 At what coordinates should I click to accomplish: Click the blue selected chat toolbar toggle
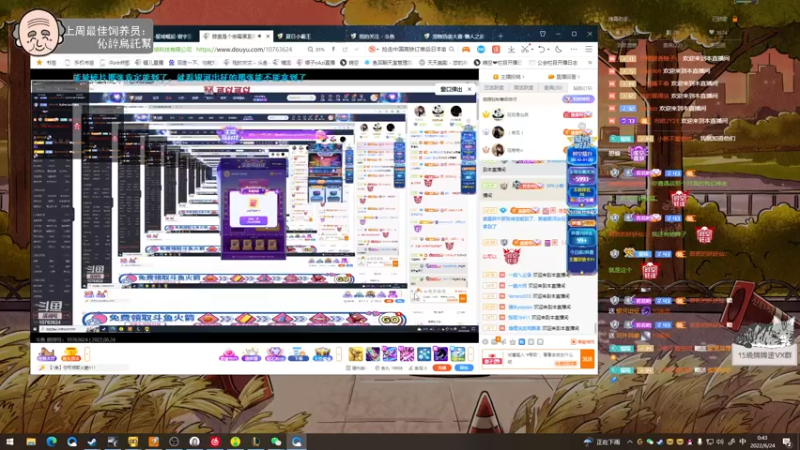[521, 342]
